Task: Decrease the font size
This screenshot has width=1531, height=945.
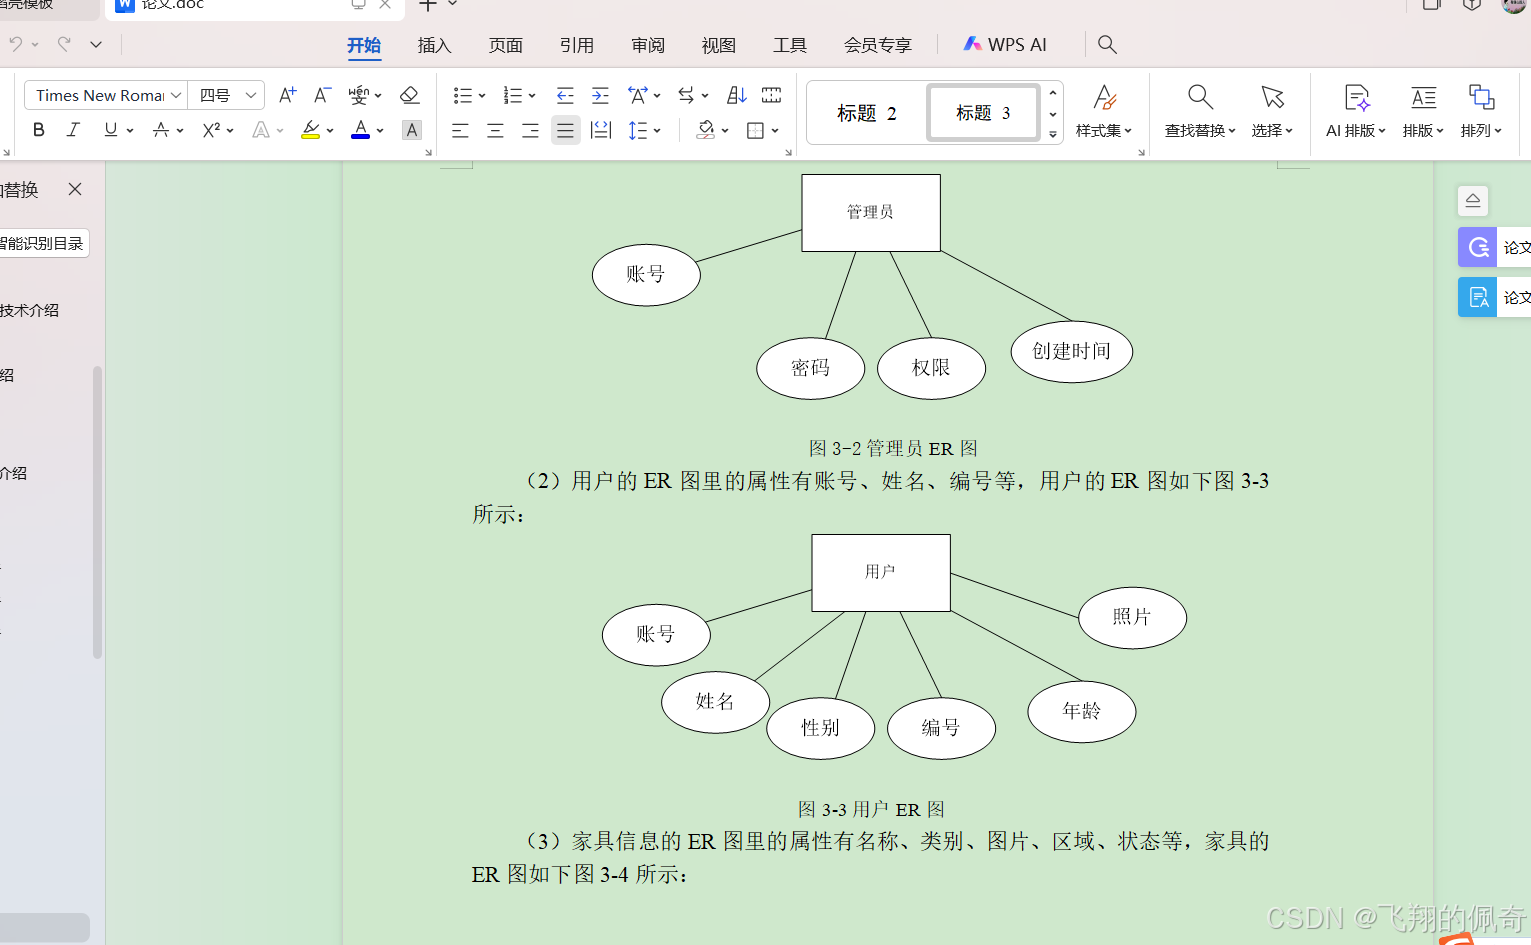Action: (x=322, y=95)
